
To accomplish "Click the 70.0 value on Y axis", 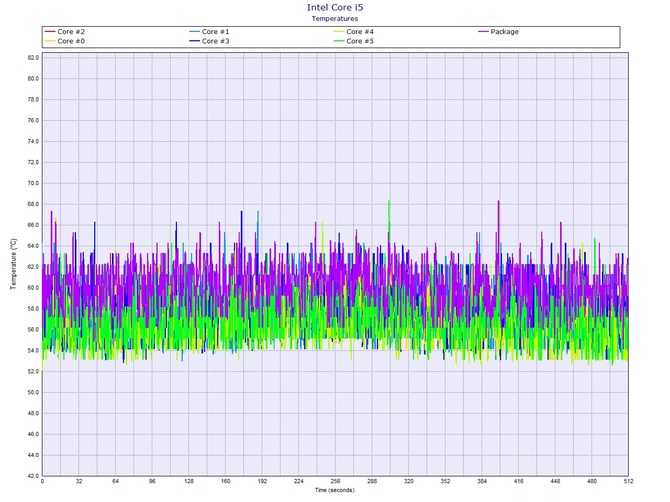I will [33, 183].
